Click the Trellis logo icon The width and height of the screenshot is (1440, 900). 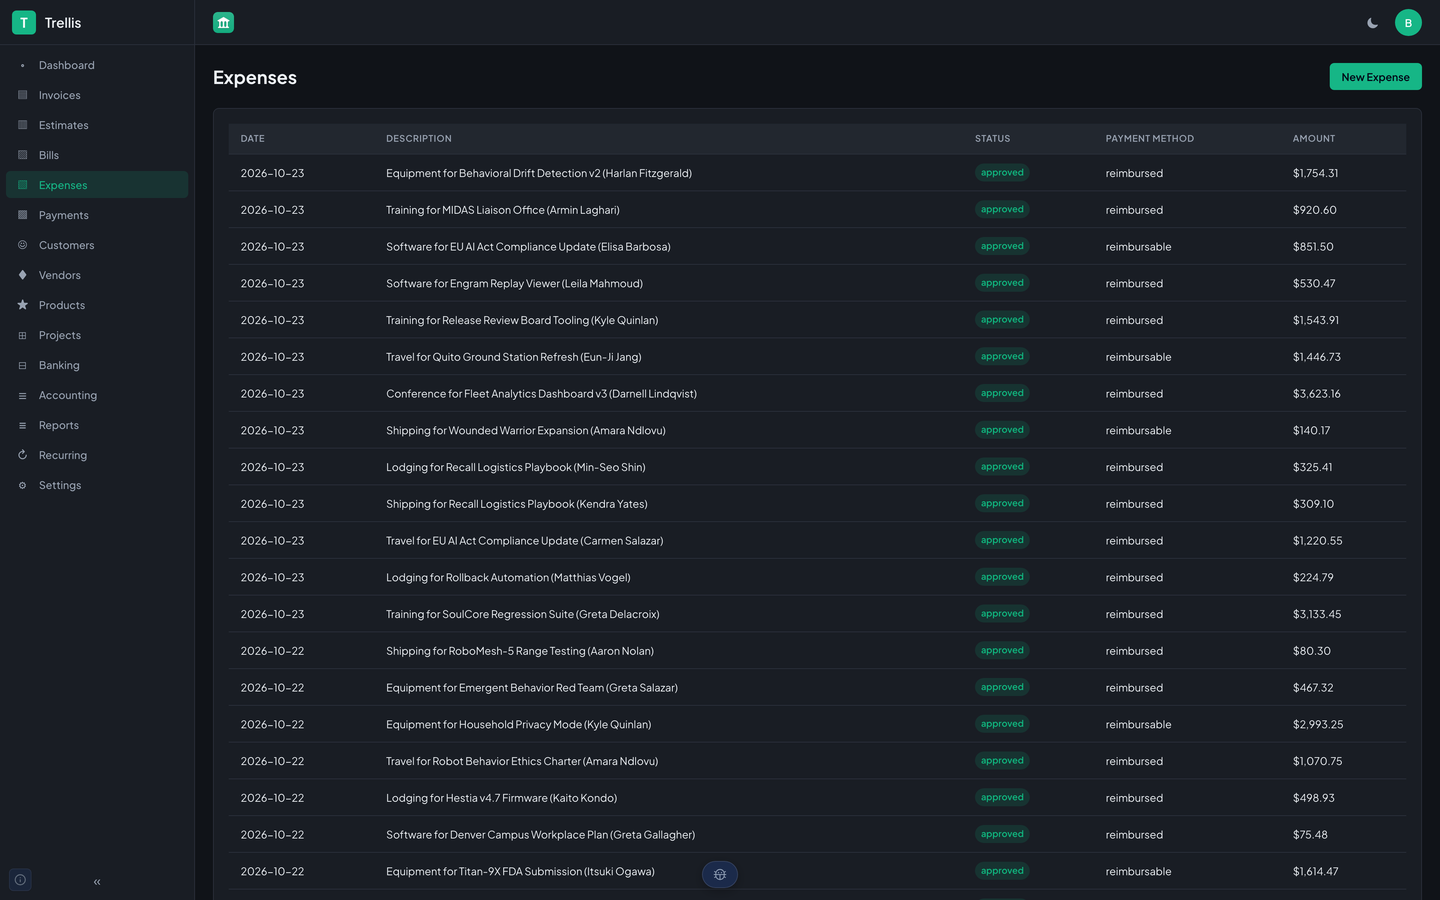(24, 22)
